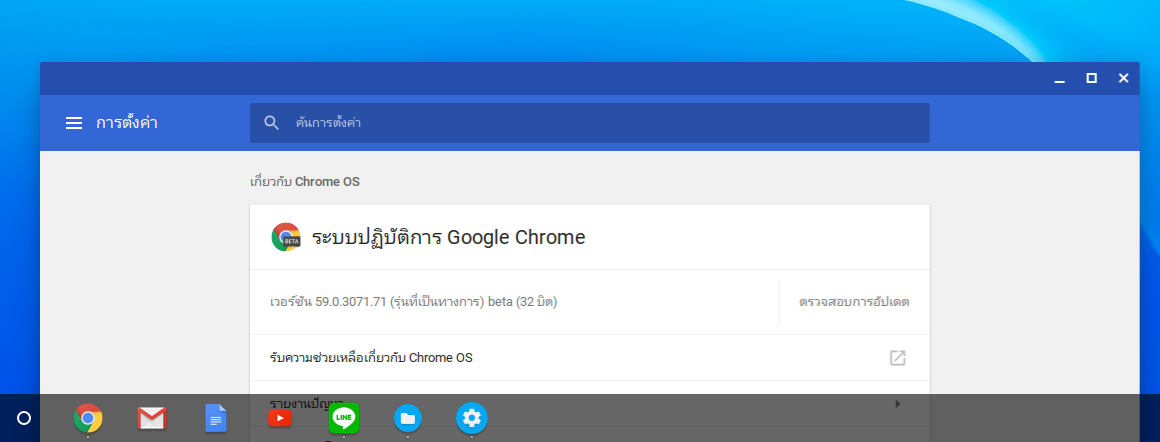Open the Files app from the shelf
1160x442 pixels.
(408, 418)
